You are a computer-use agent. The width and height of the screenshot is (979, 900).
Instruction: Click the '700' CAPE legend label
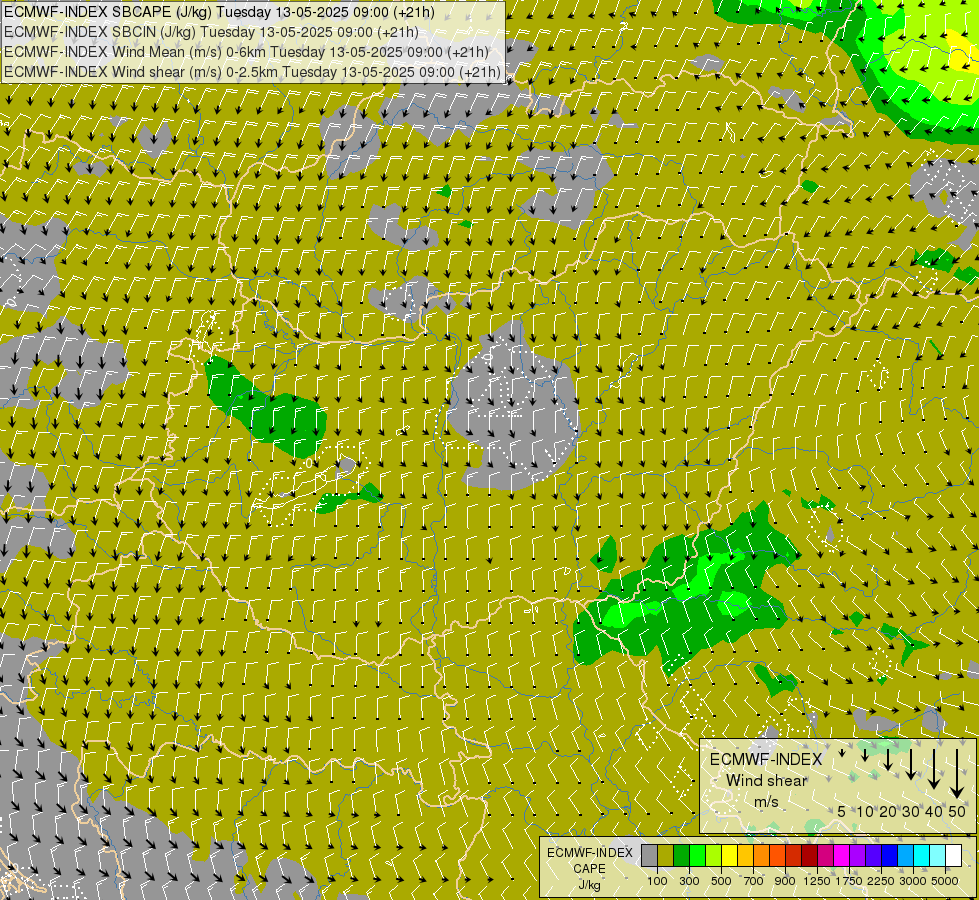(x=754, y=881)
